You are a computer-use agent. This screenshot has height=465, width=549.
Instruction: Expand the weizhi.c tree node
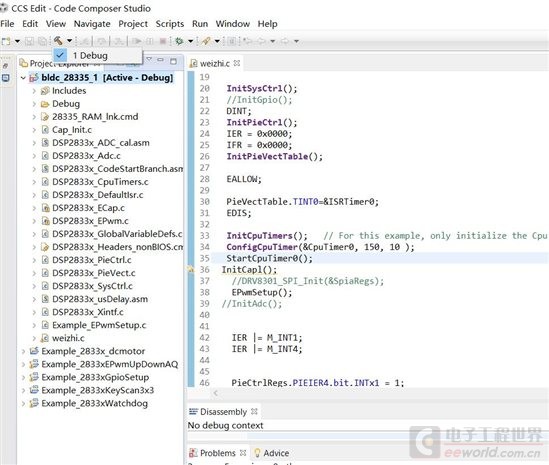pyautogui.click(x=34, y=338)
